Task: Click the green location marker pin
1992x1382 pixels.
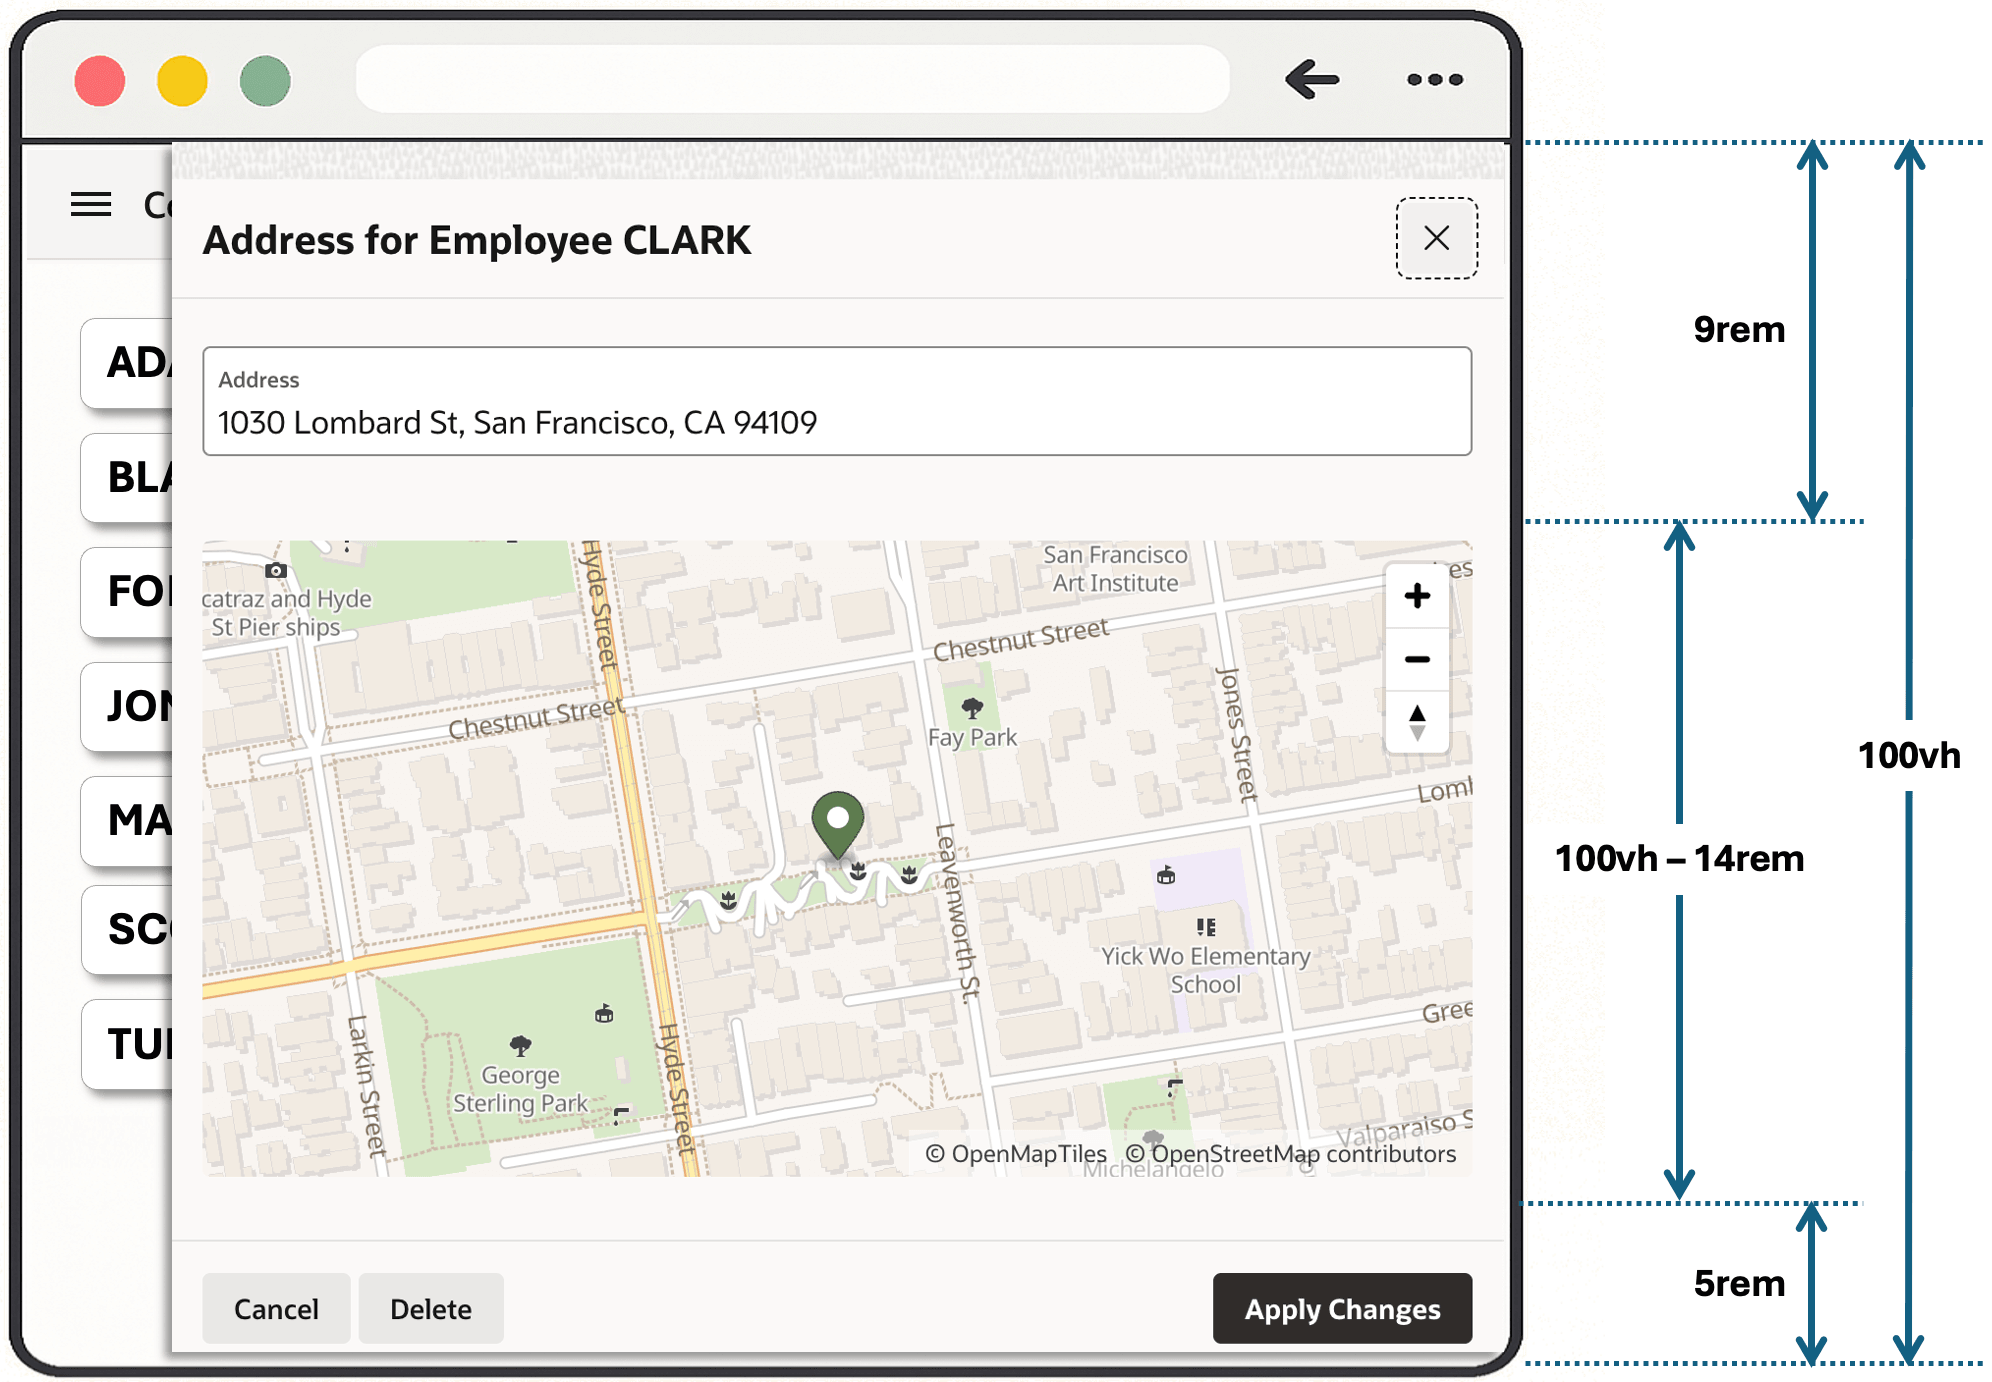Action: pyautogui.click(x=837, y=824)
